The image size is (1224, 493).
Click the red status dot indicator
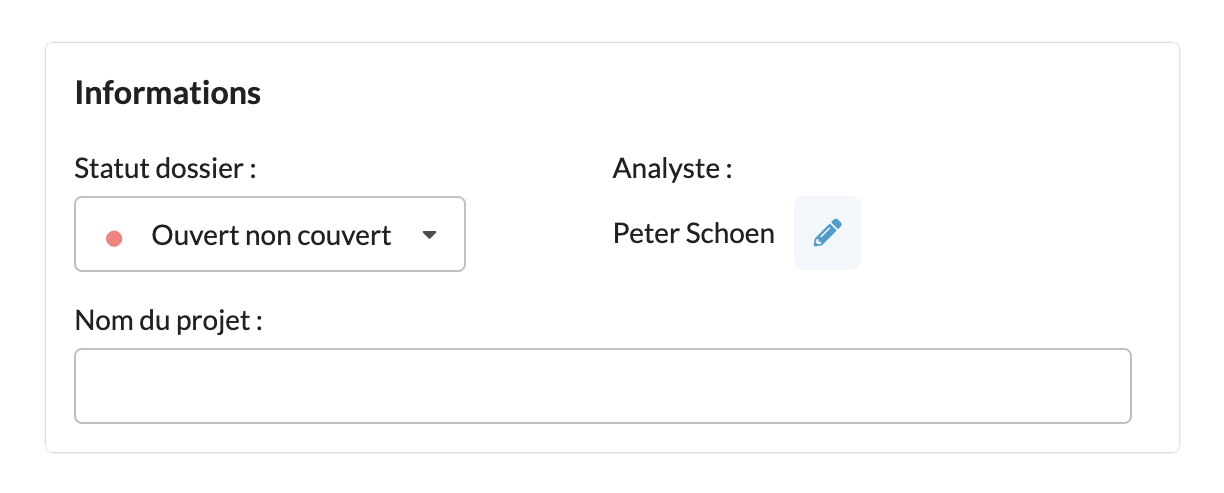point(114,238)
